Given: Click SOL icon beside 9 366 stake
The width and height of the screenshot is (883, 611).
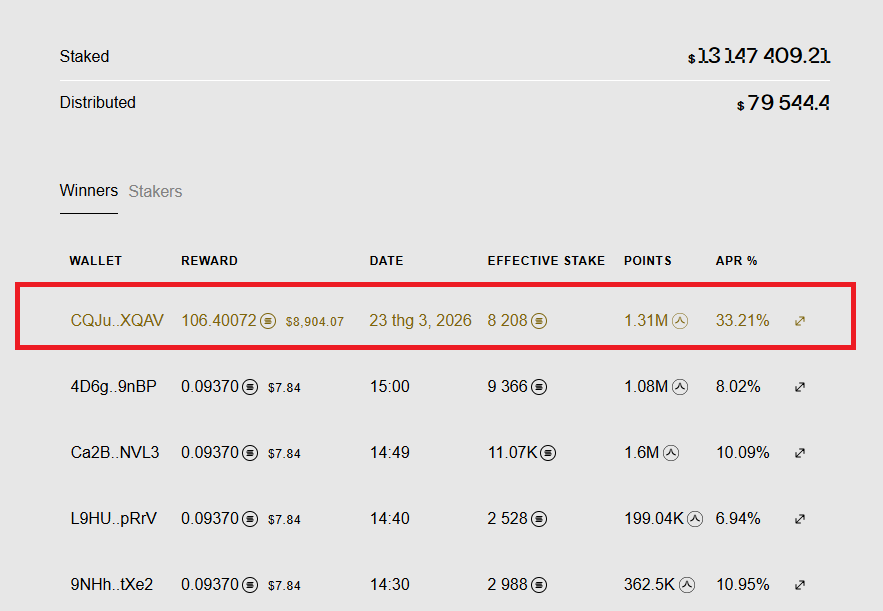Looking at the screenshot, I should coord(539,387).
